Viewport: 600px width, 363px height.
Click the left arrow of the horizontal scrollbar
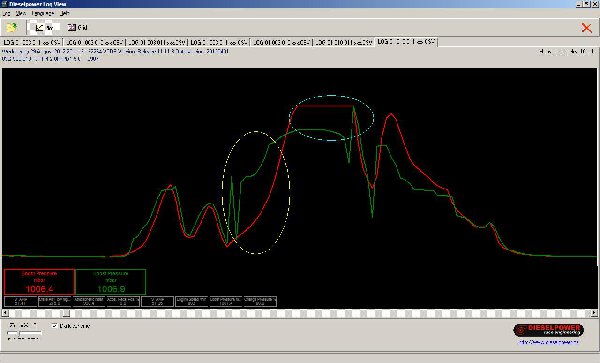click(x=5, y=313)
